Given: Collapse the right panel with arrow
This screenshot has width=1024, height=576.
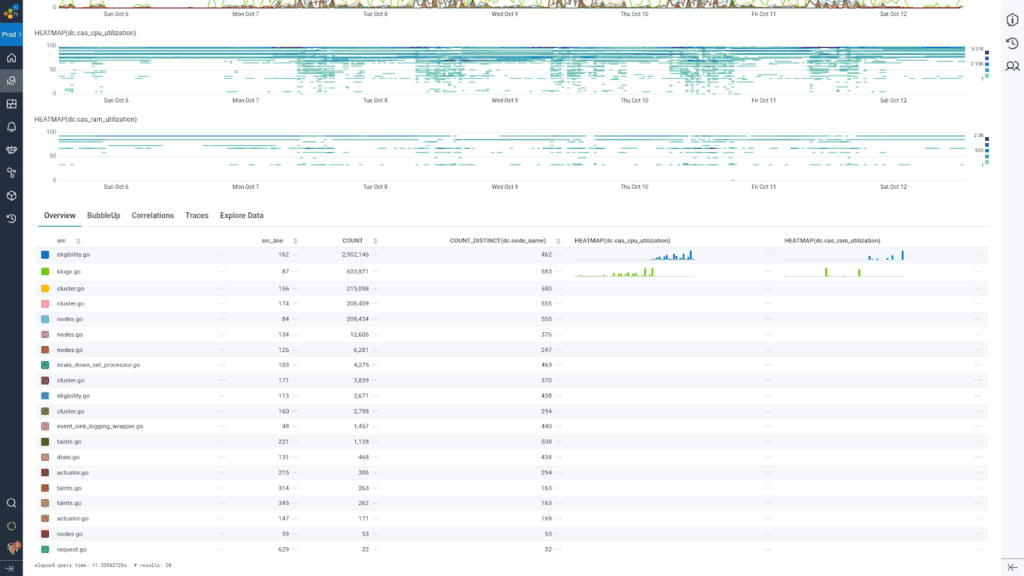Looking at the screenshot, I should click(1012, 567).
